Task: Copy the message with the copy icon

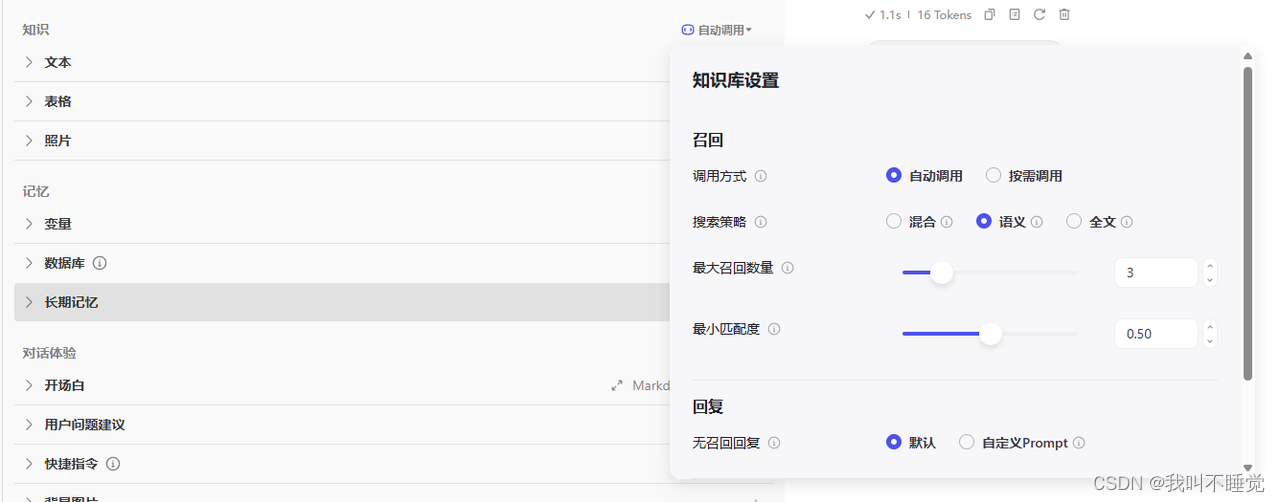Action: tap(990, 15)
